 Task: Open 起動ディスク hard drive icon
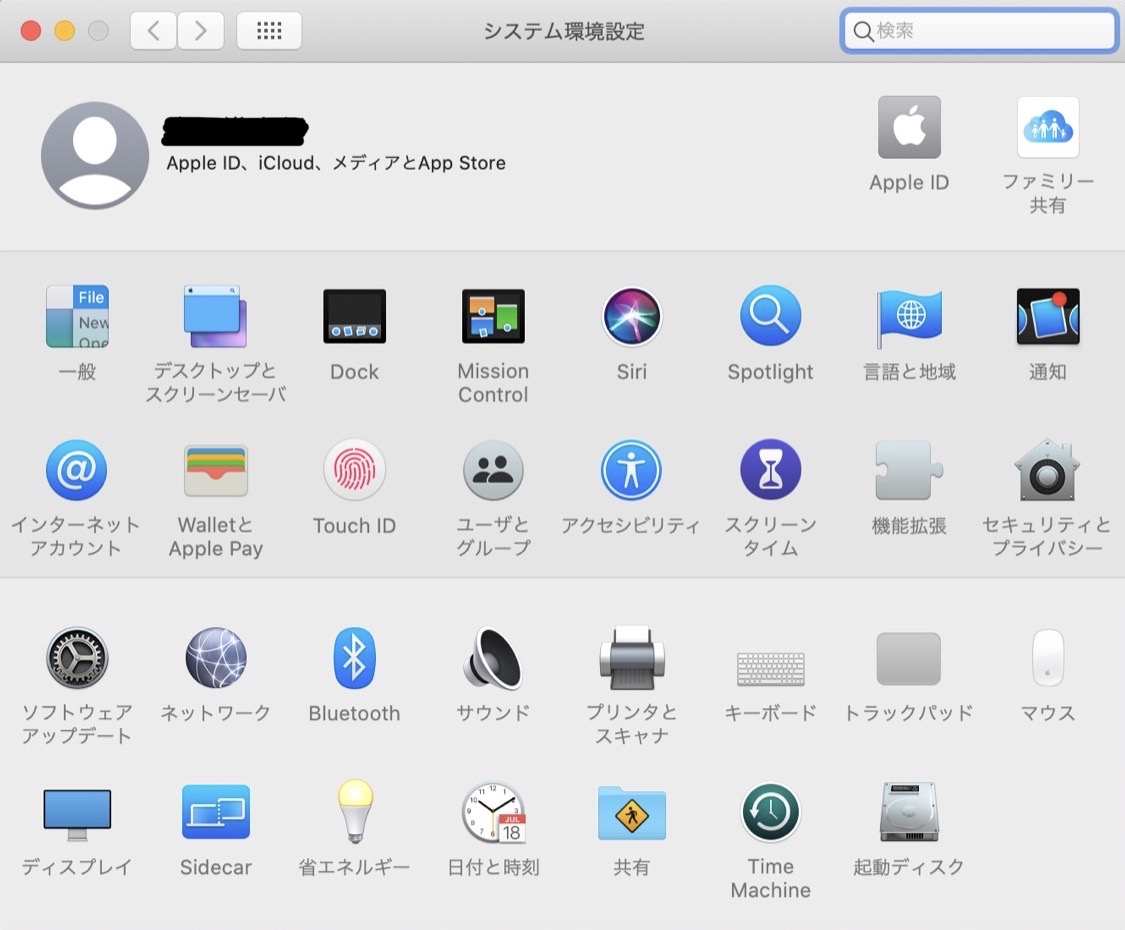pyautogui.click(x=909, y=812)
